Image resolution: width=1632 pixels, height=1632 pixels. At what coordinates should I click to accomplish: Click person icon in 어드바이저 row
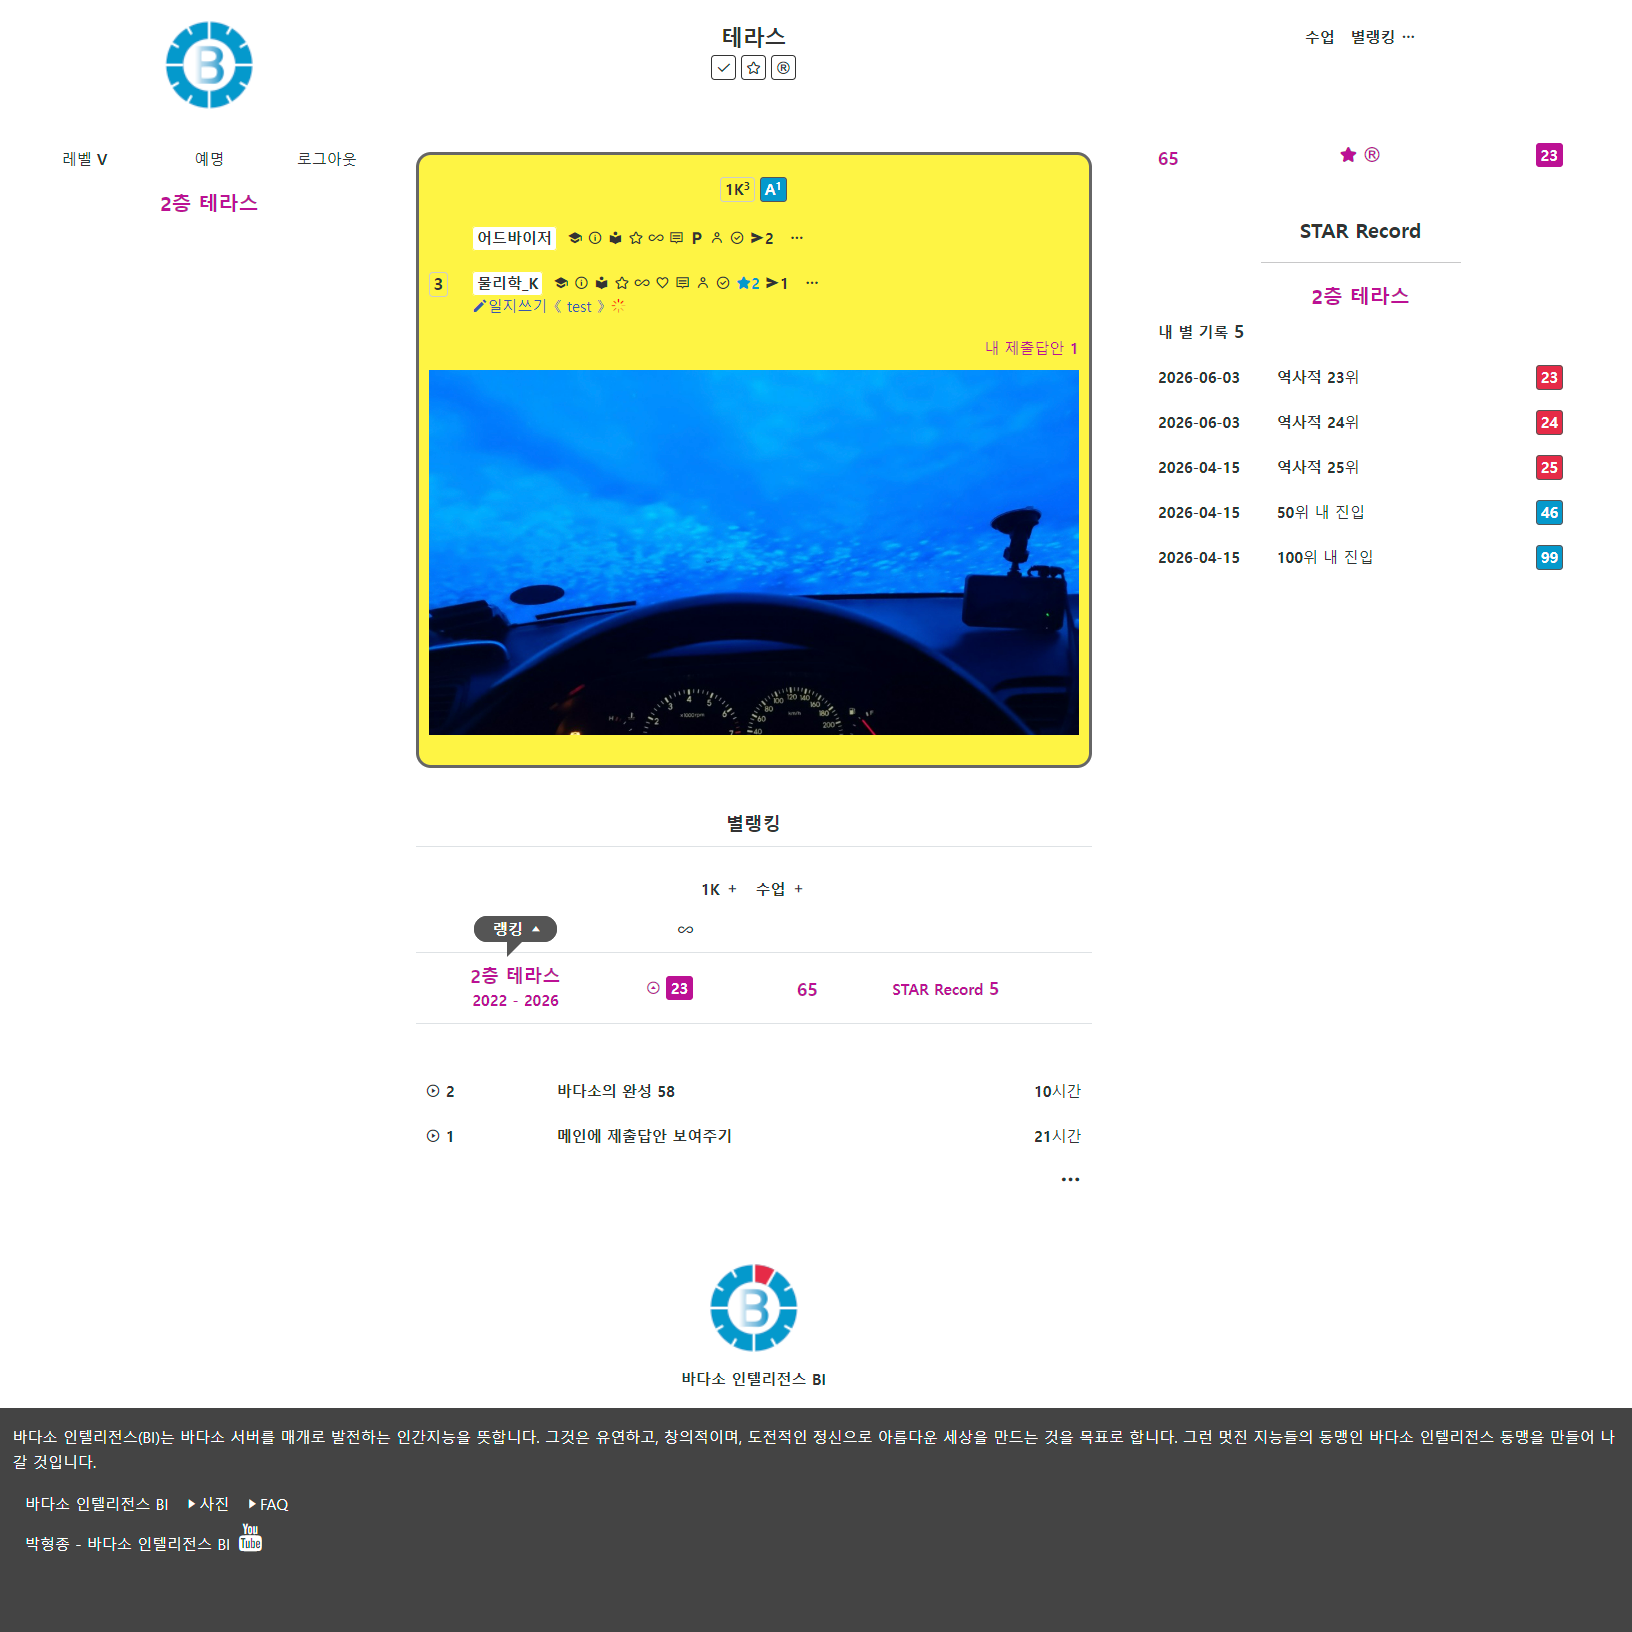pos(717,238)
